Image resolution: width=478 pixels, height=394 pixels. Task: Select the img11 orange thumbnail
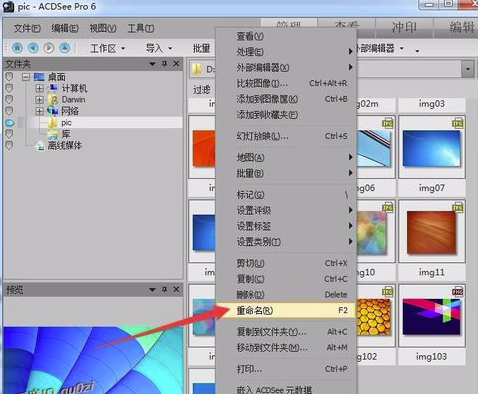click(432, 232)
